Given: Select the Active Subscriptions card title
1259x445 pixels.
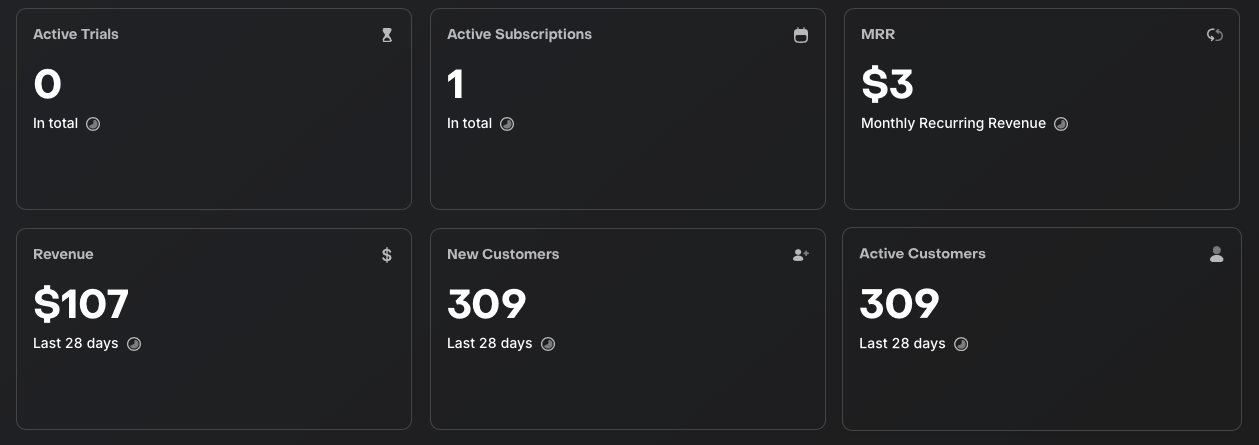Looking at the screenshot, I should (x=519, y=34).
